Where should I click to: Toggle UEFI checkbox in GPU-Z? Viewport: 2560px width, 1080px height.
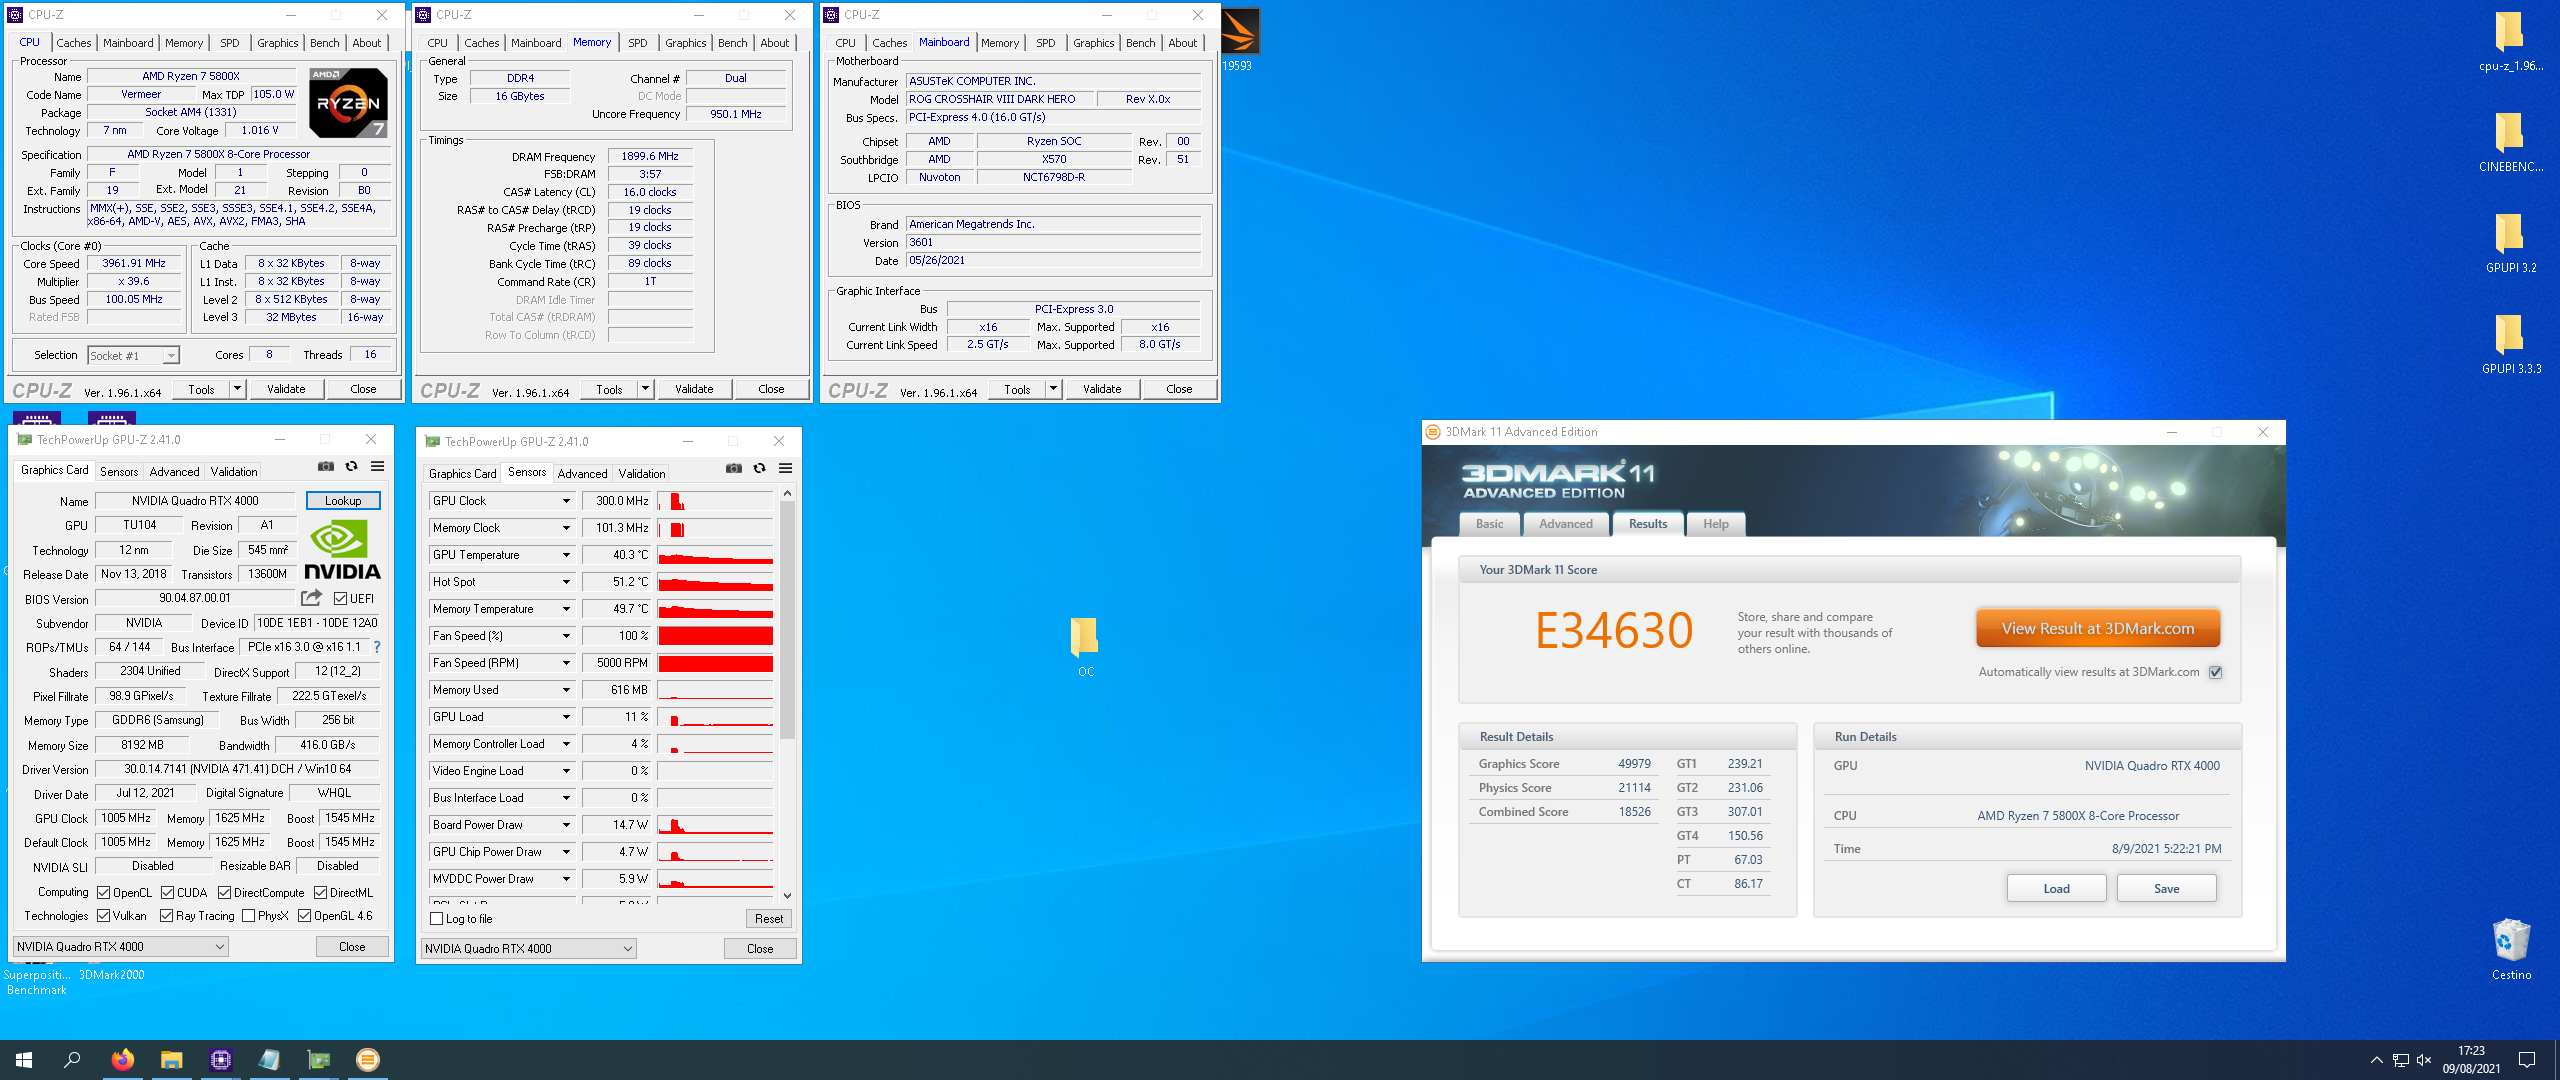coord(340,599)
